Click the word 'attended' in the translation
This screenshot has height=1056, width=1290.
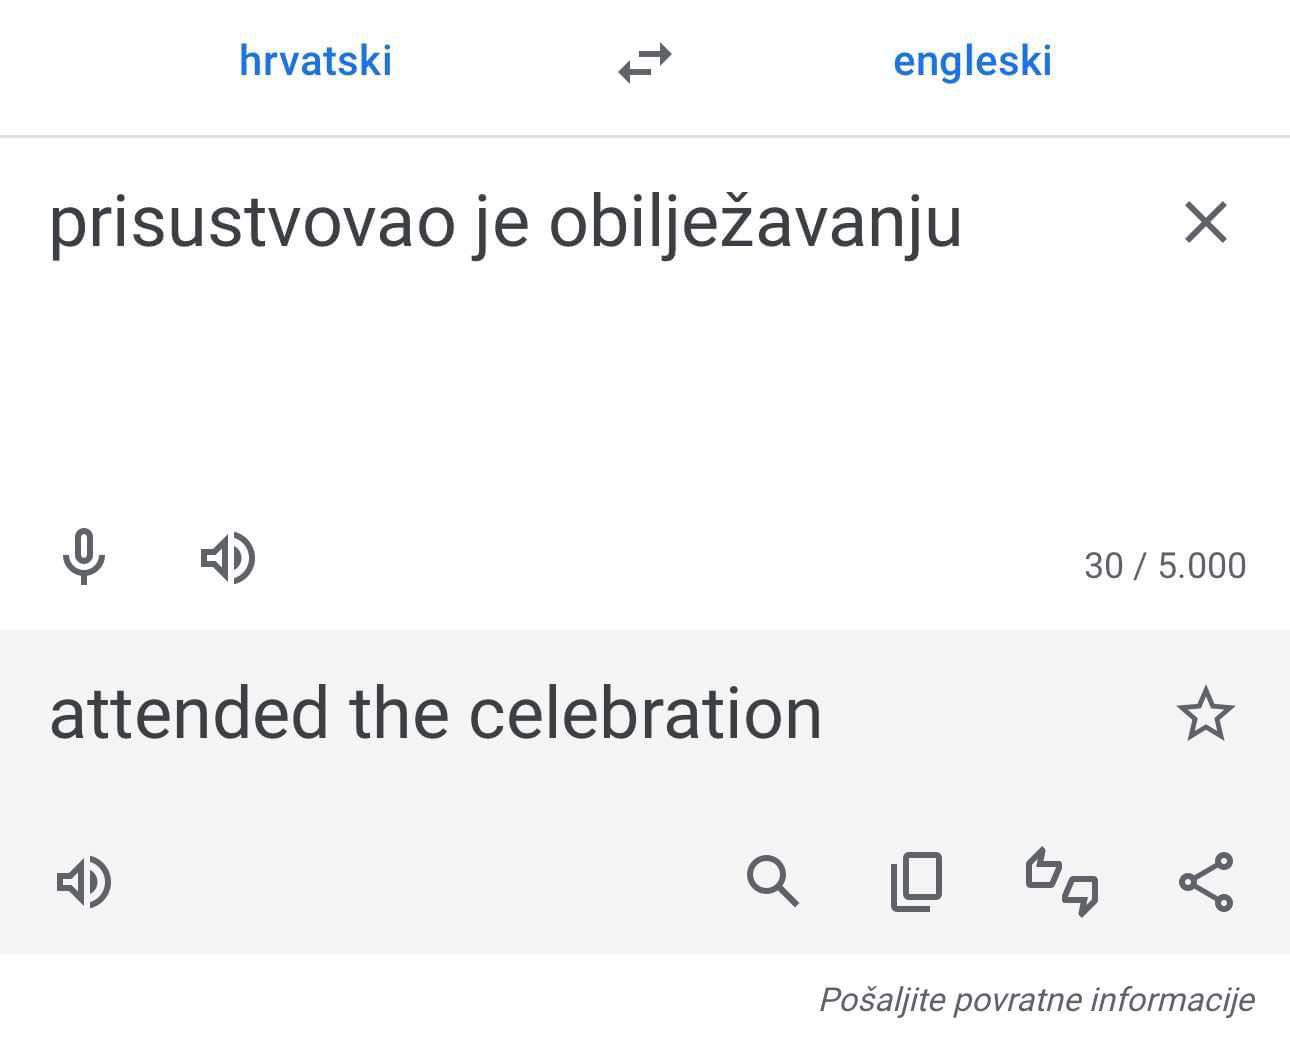pyautogui.click(x=189, y=714)
